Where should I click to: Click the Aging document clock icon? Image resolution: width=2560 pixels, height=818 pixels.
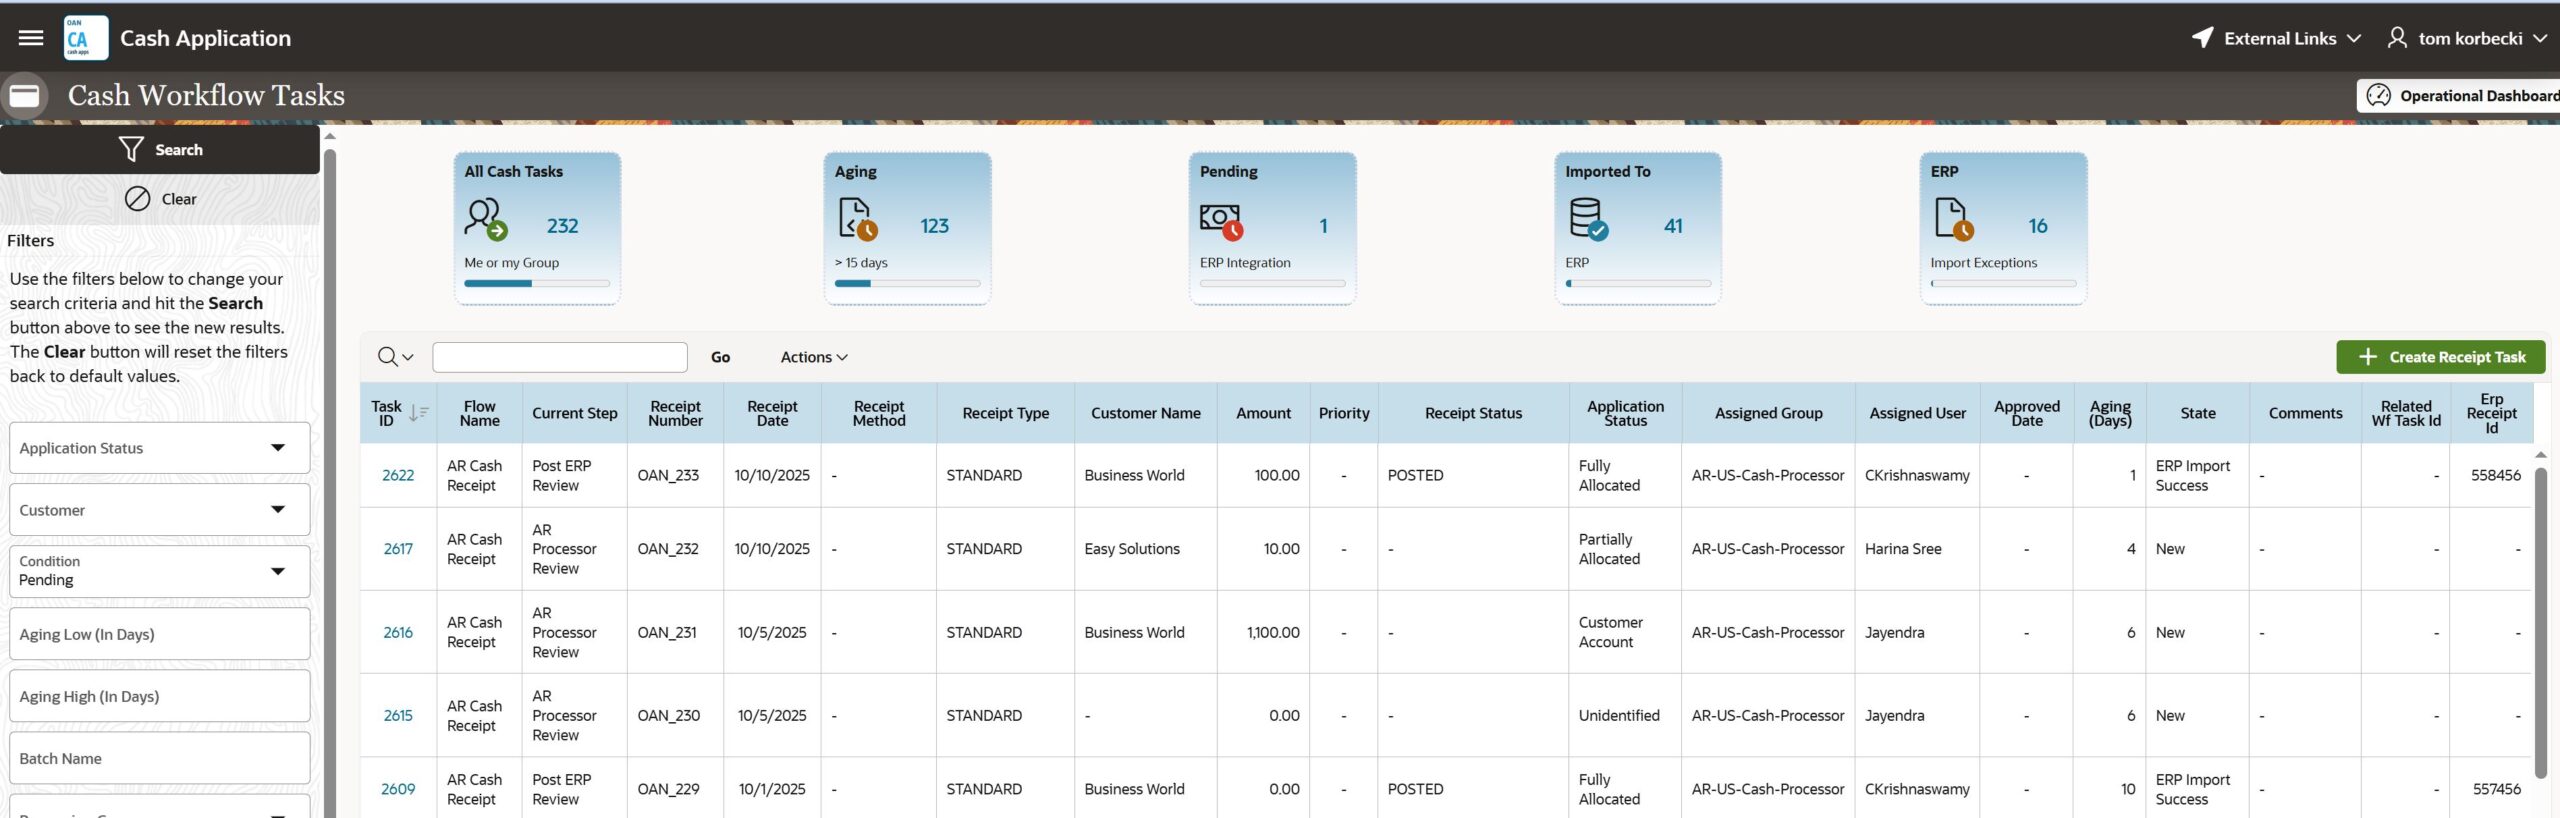[x=856, y=219]
